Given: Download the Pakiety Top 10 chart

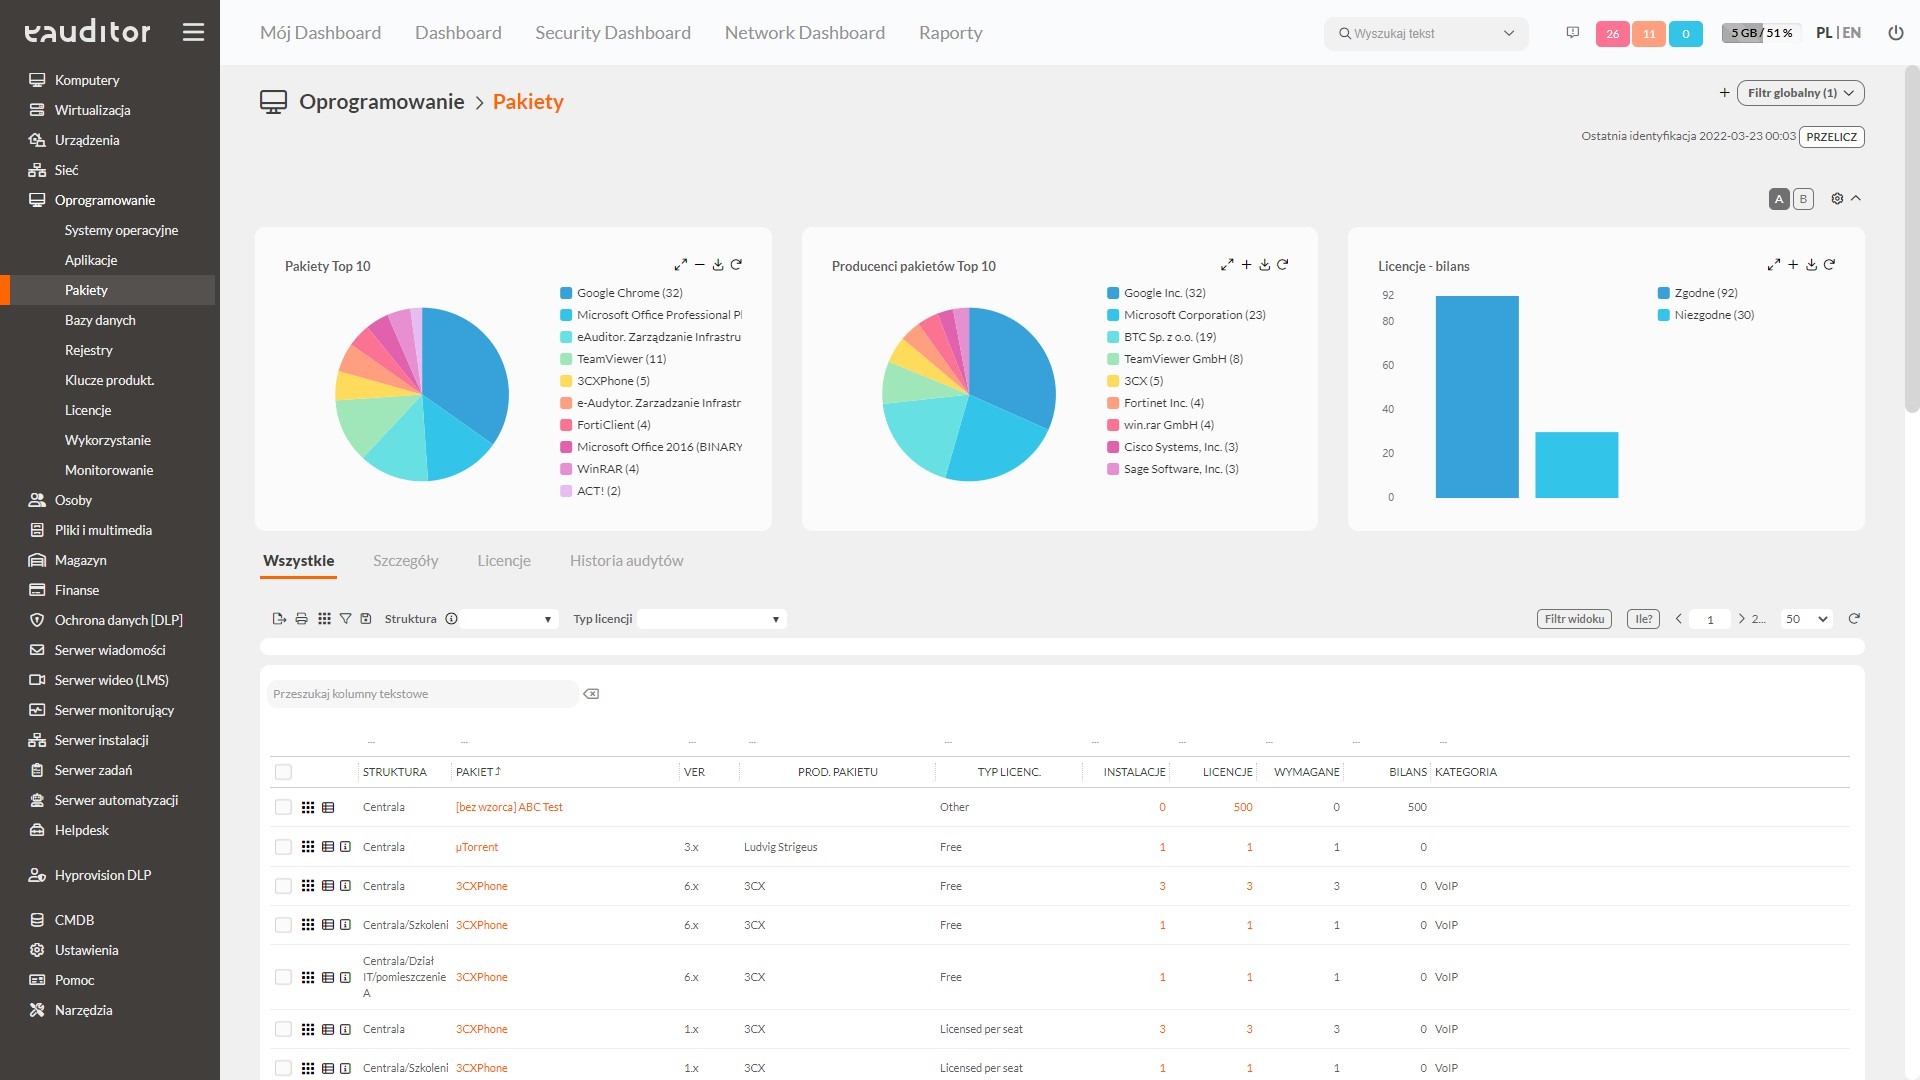Looking at the screenshot, I should point(718,265).
